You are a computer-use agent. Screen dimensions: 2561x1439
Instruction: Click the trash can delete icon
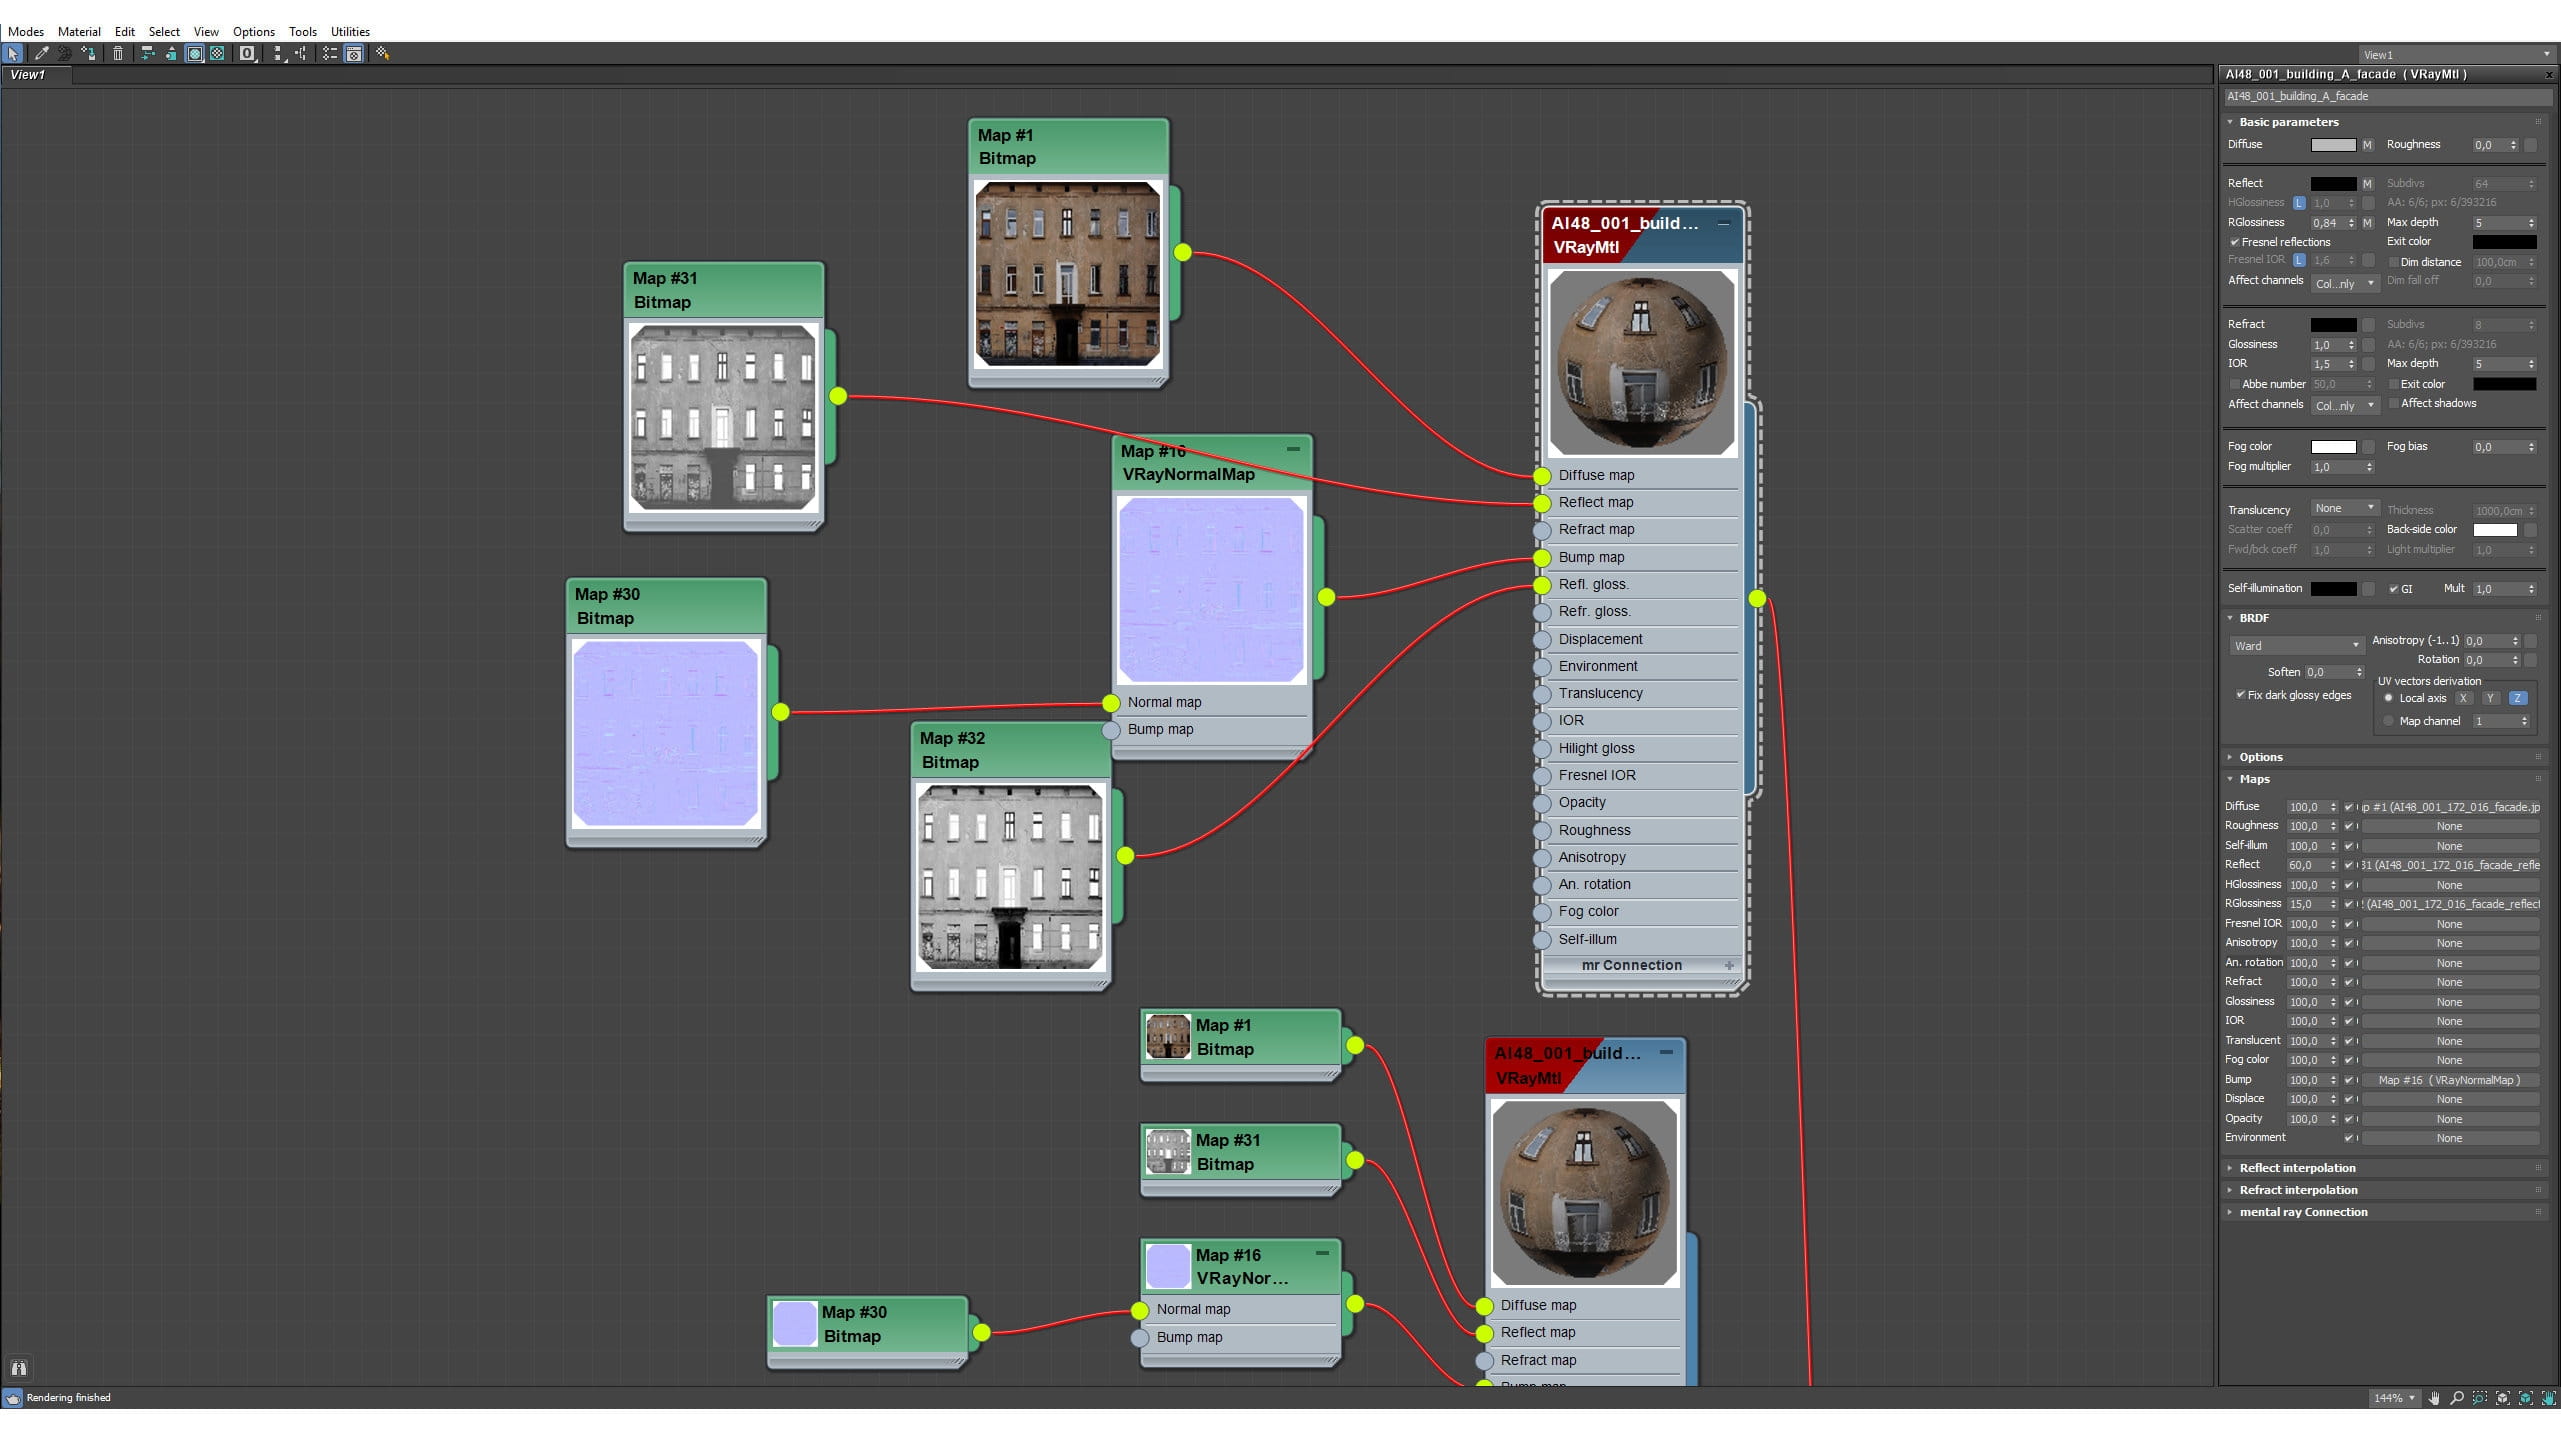(118, 54)
